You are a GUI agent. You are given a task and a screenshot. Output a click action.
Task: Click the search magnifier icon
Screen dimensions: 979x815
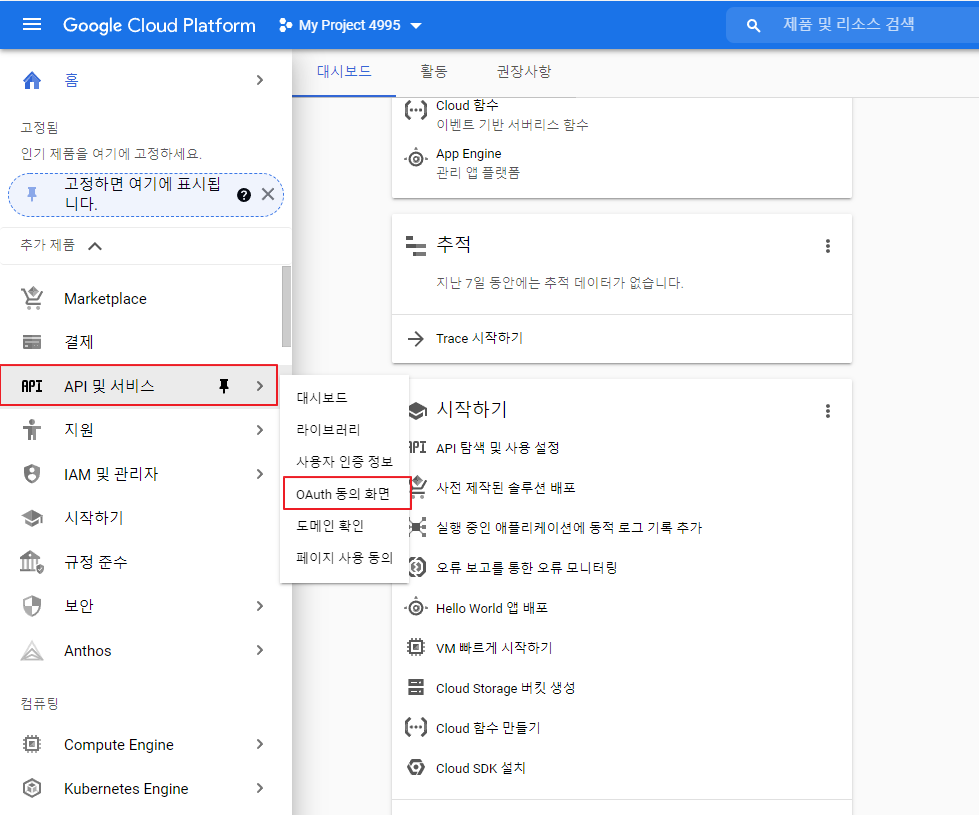[753, 26]
